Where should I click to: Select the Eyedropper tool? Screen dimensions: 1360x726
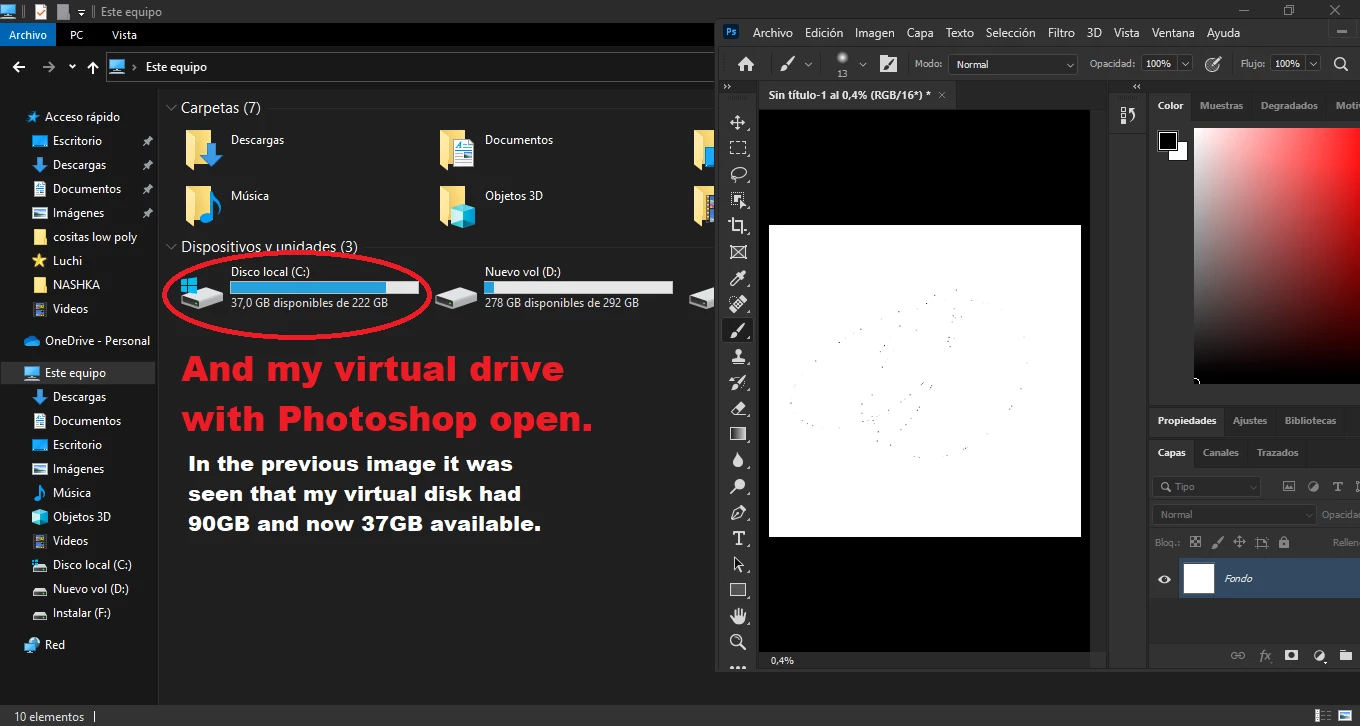pos(738,278)
